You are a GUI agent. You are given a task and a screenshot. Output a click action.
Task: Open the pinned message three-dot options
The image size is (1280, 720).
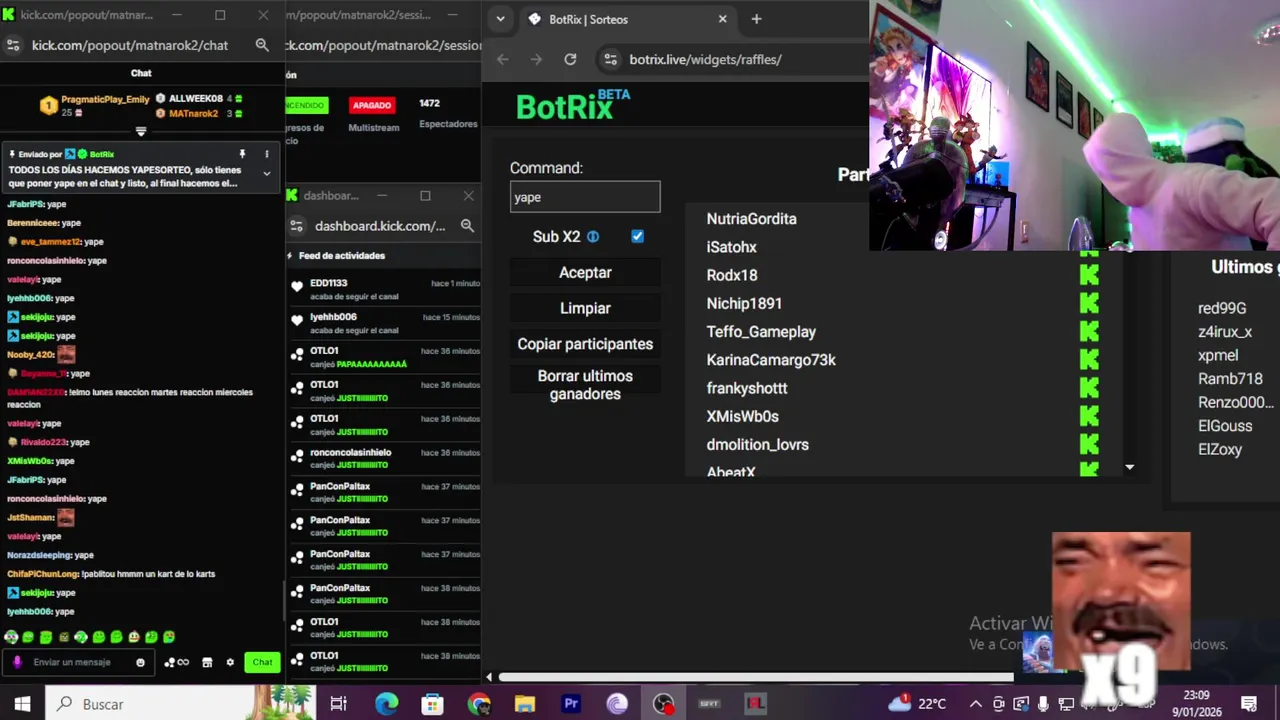click(x=266, y=154)
